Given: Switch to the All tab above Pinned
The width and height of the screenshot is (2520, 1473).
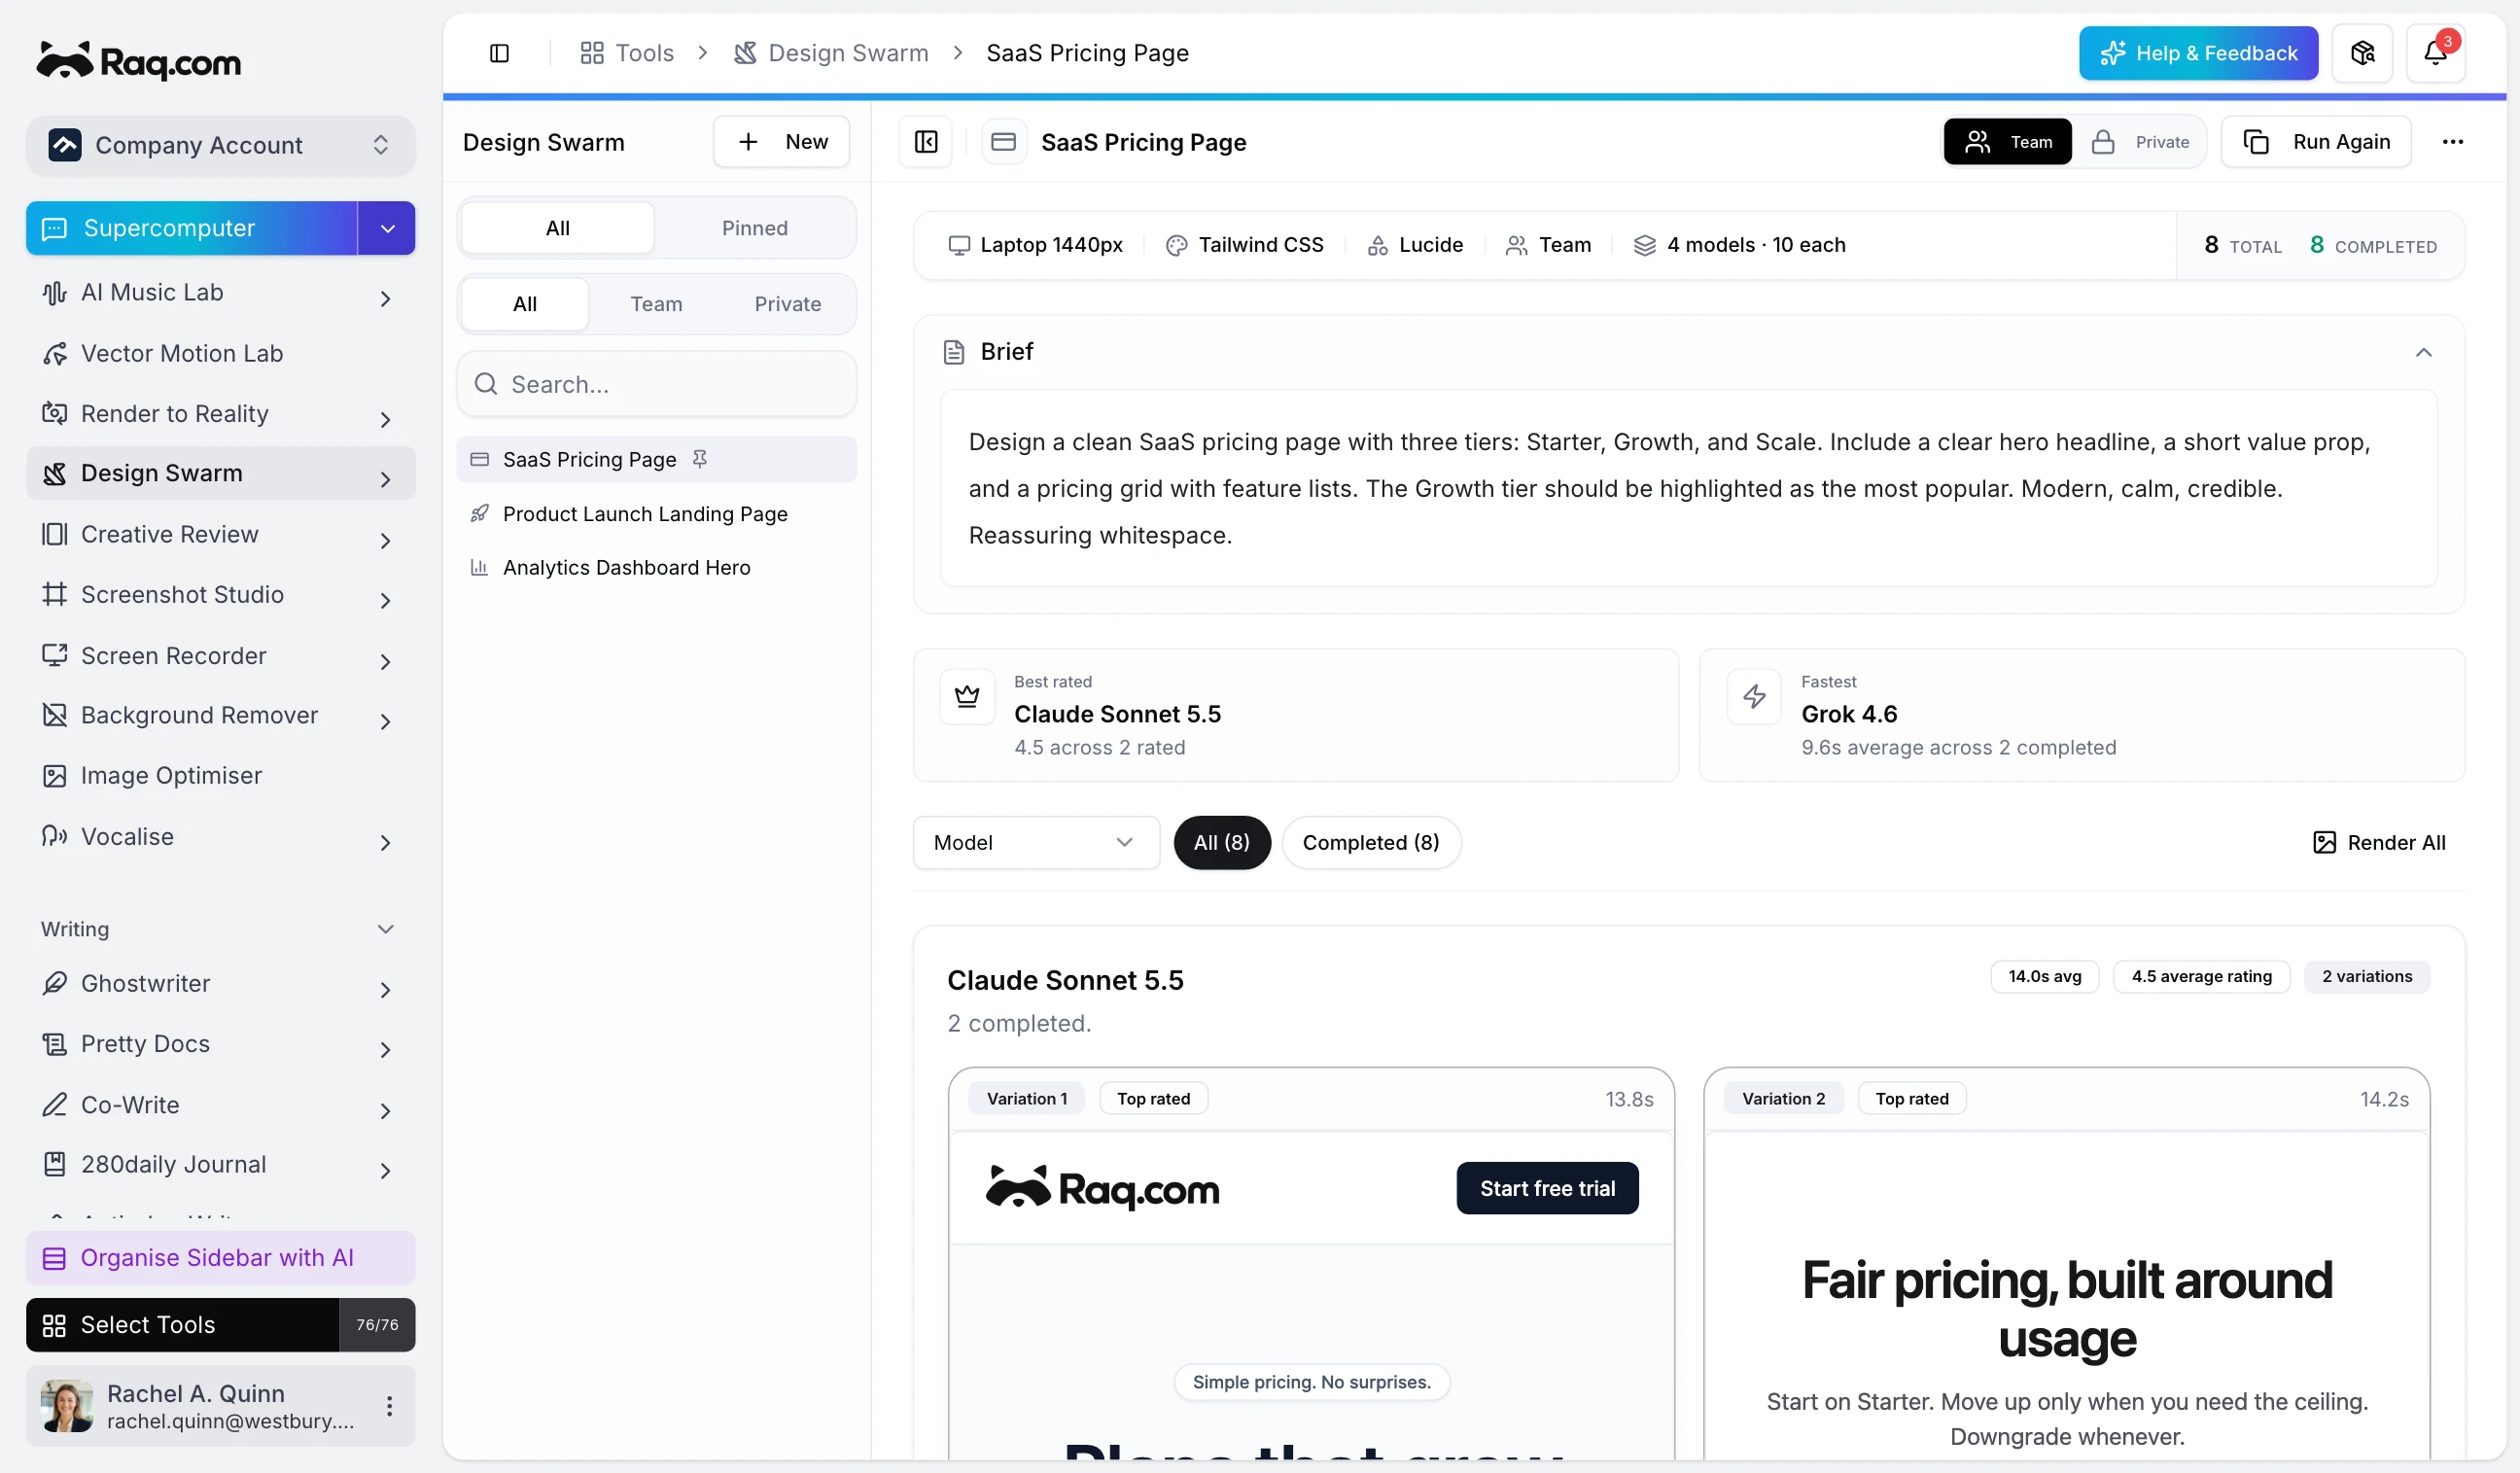Looking at the screenshot, I should click(558, 228).
